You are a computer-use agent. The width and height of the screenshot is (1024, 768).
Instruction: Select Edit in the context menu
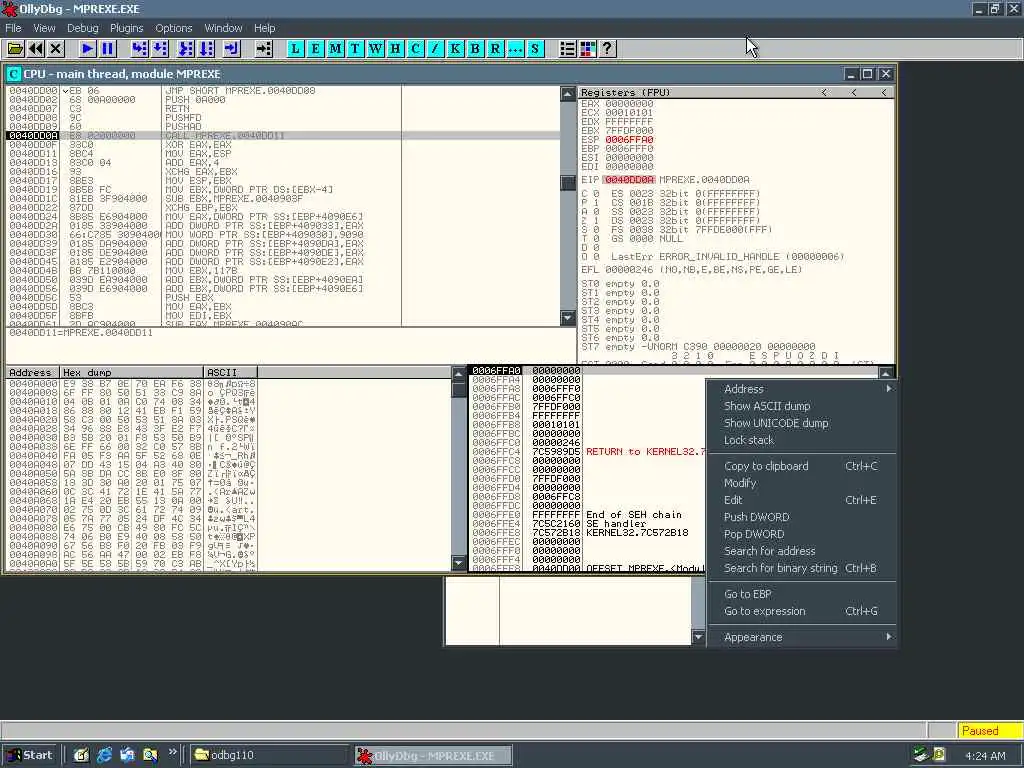803,500
